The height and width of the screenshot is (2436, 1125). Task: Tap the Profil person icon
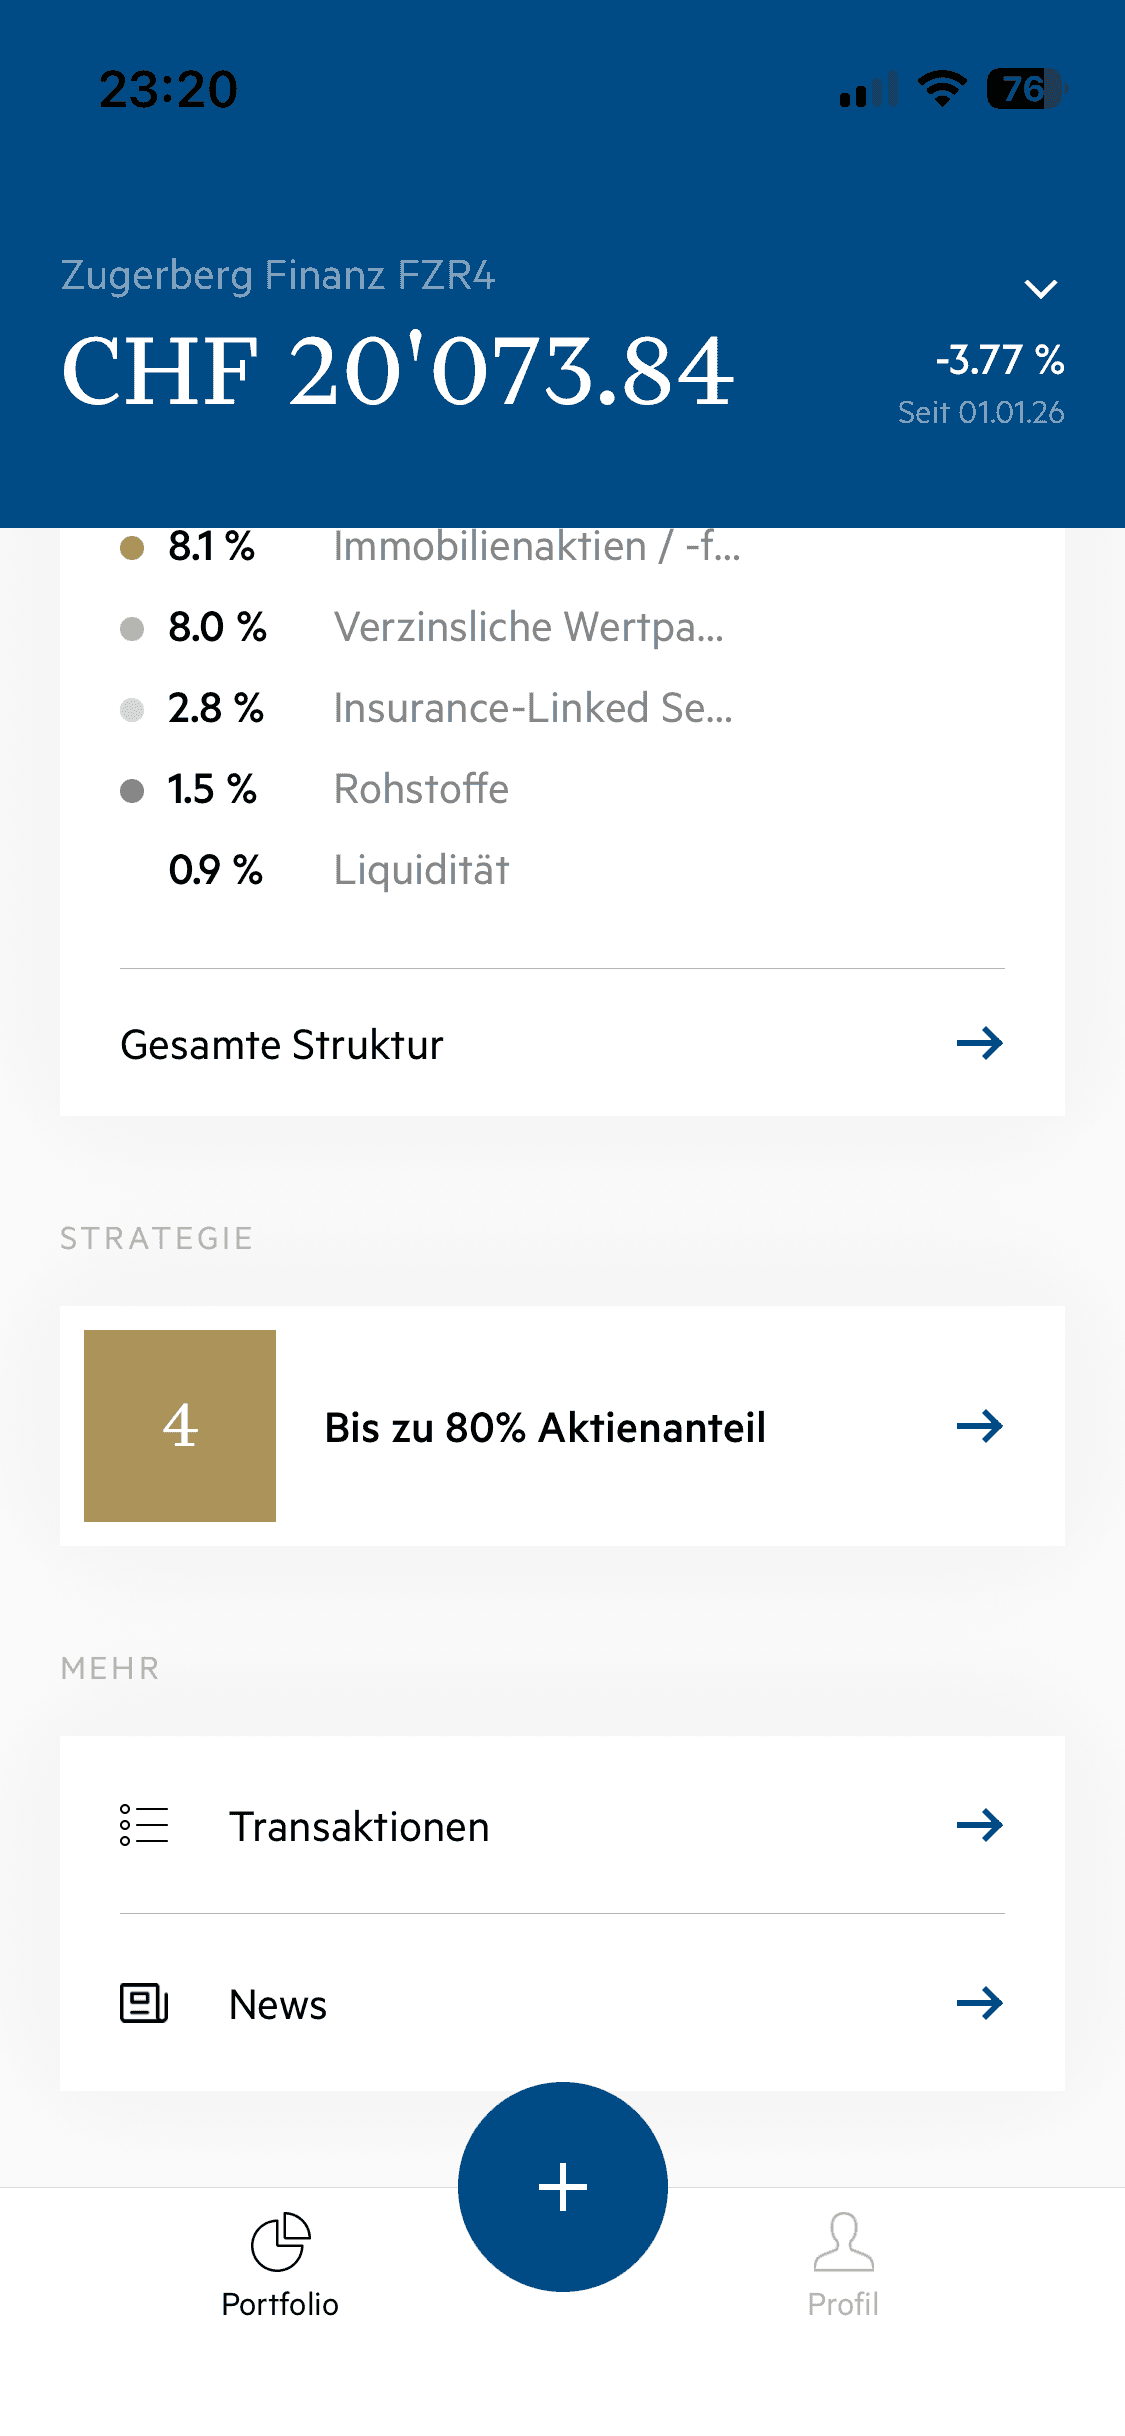[x=843, y=2241]
